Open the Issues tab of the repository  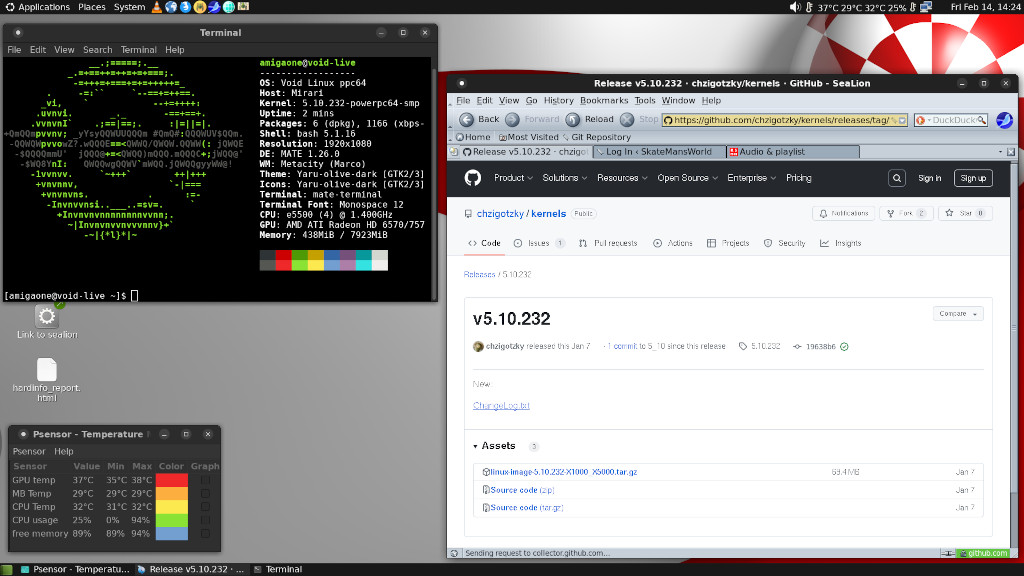539,243
